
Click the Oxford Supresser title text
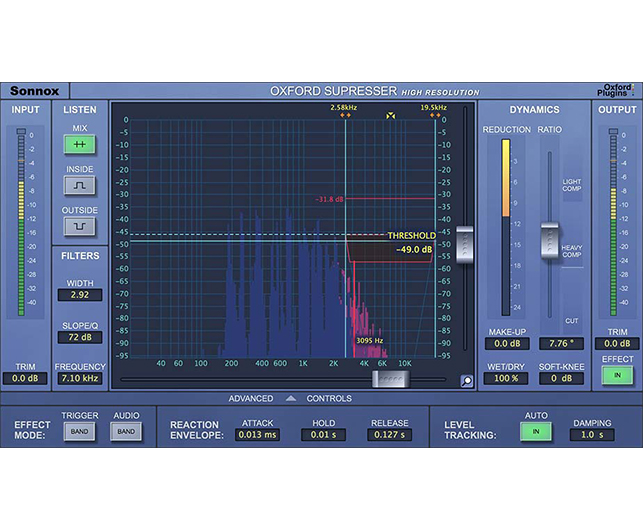(x=333, y=91)
